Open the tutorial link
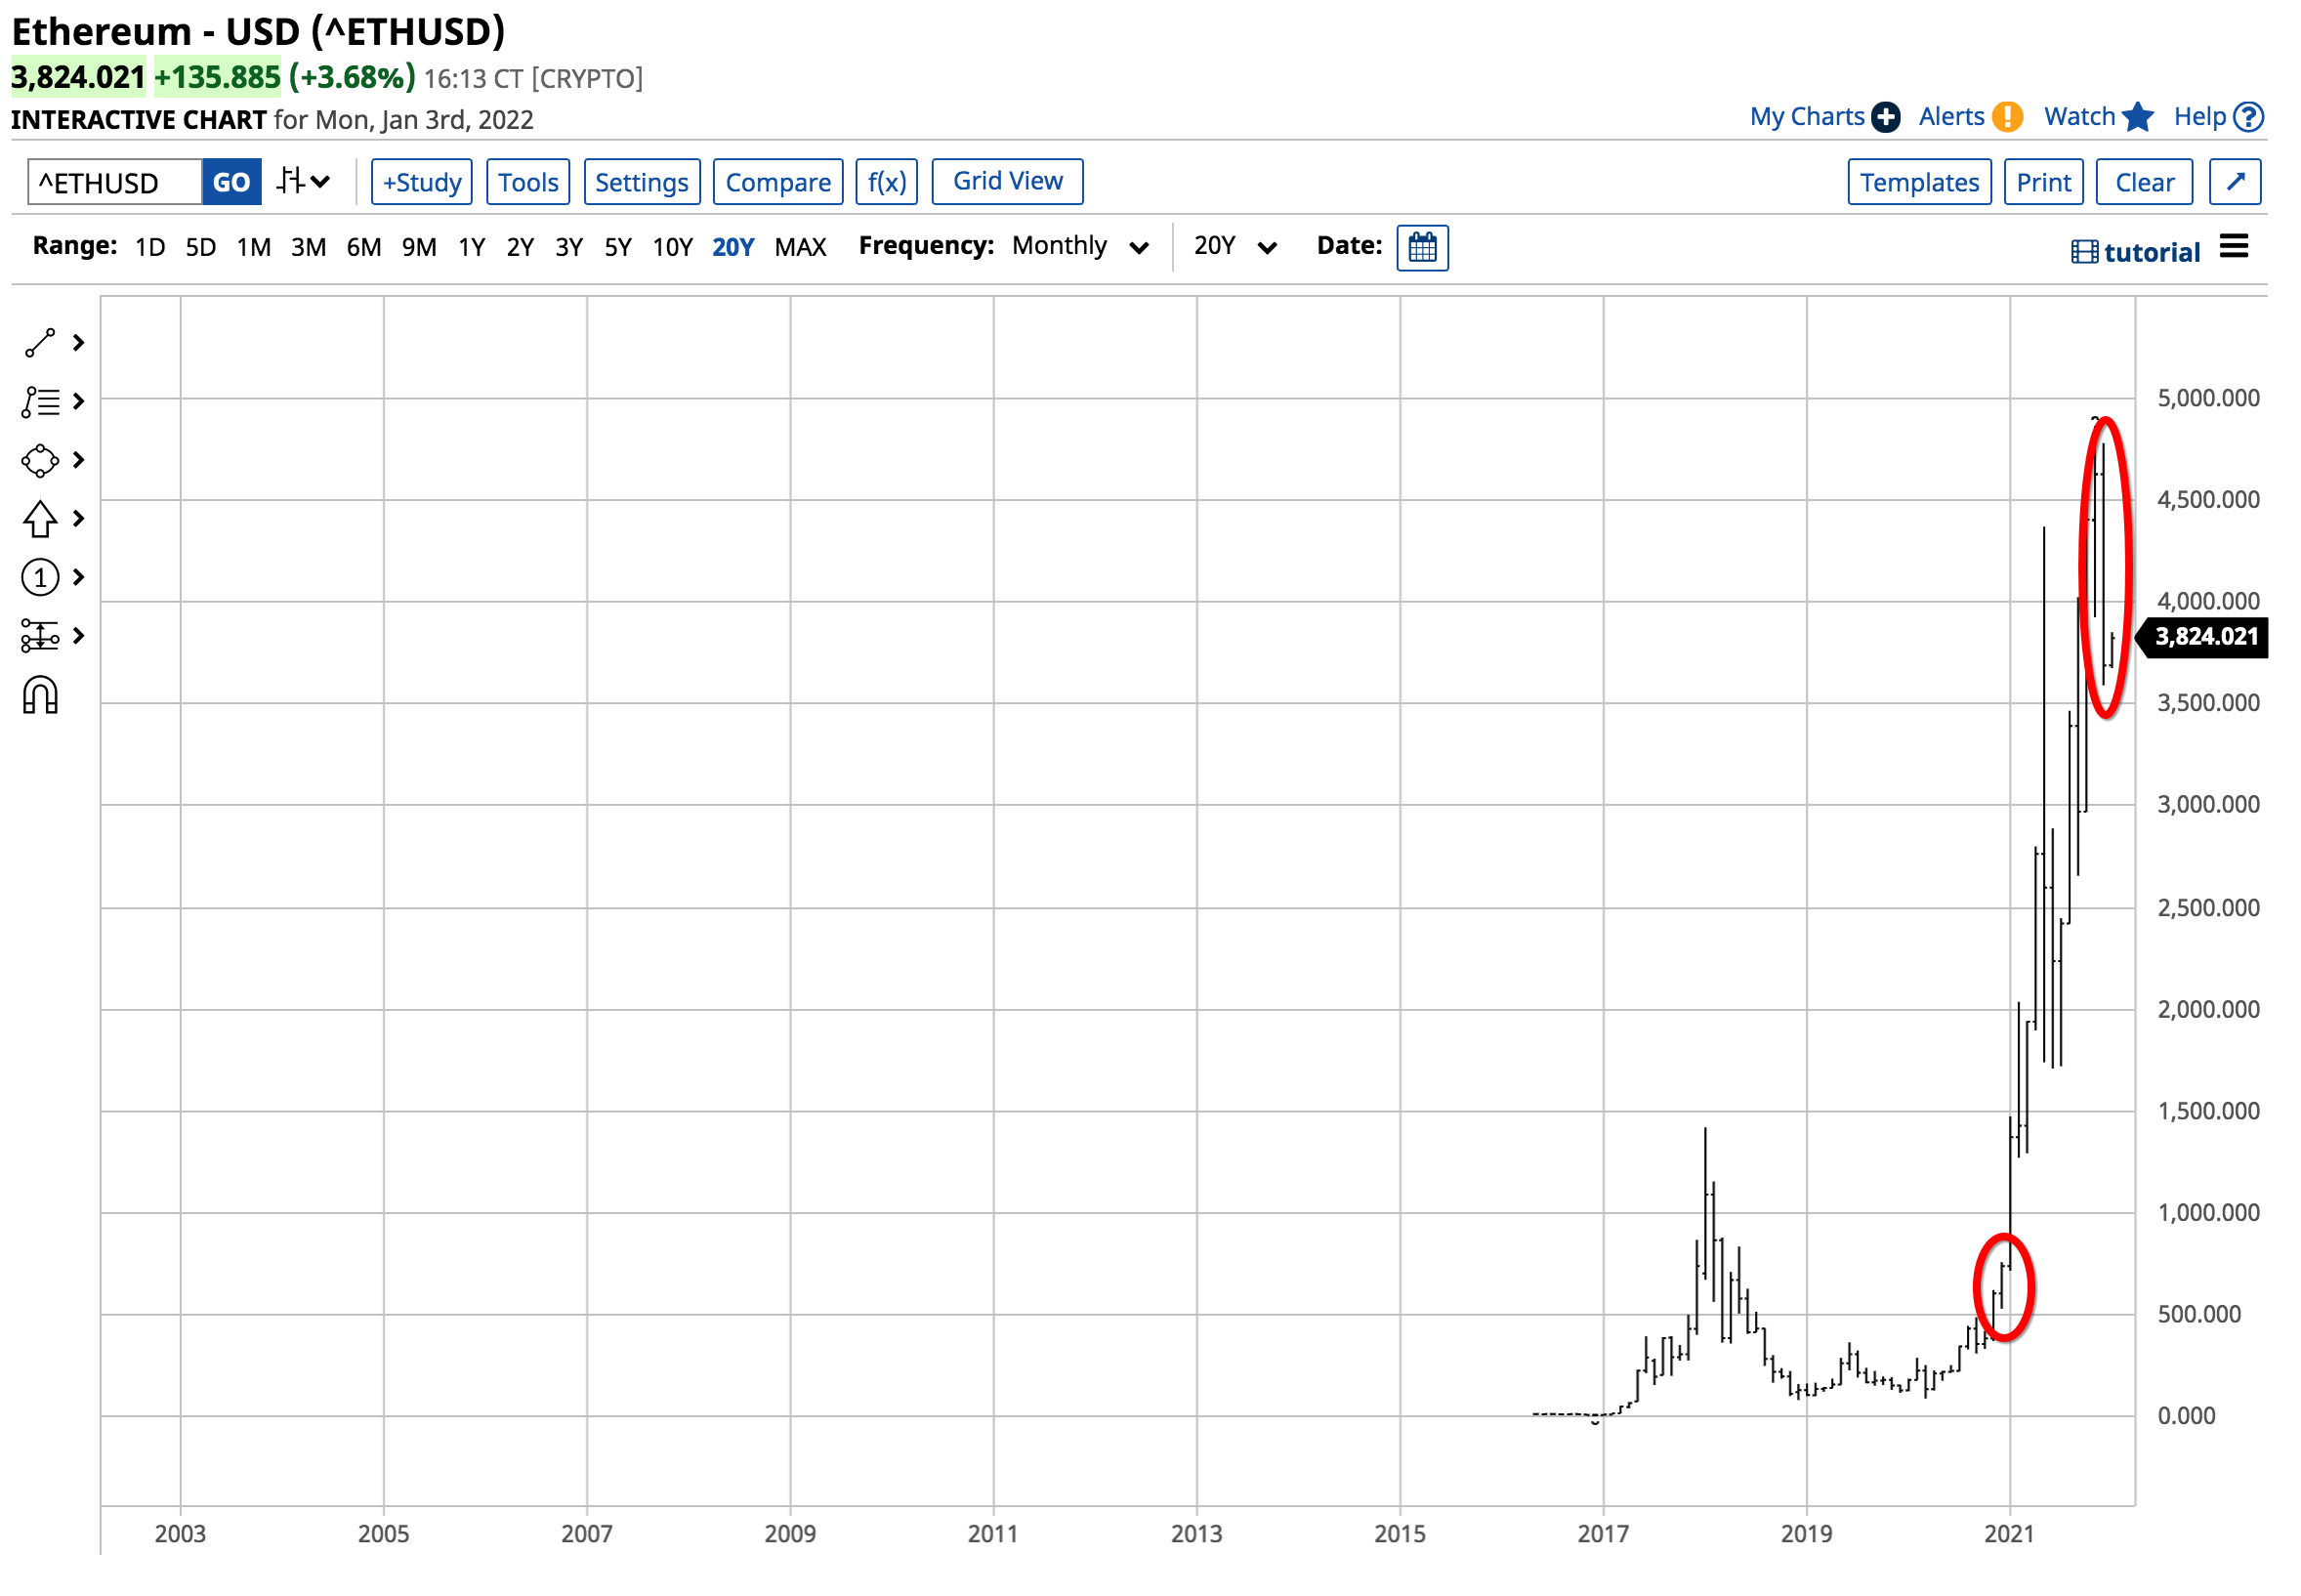 coord(2136,252)
